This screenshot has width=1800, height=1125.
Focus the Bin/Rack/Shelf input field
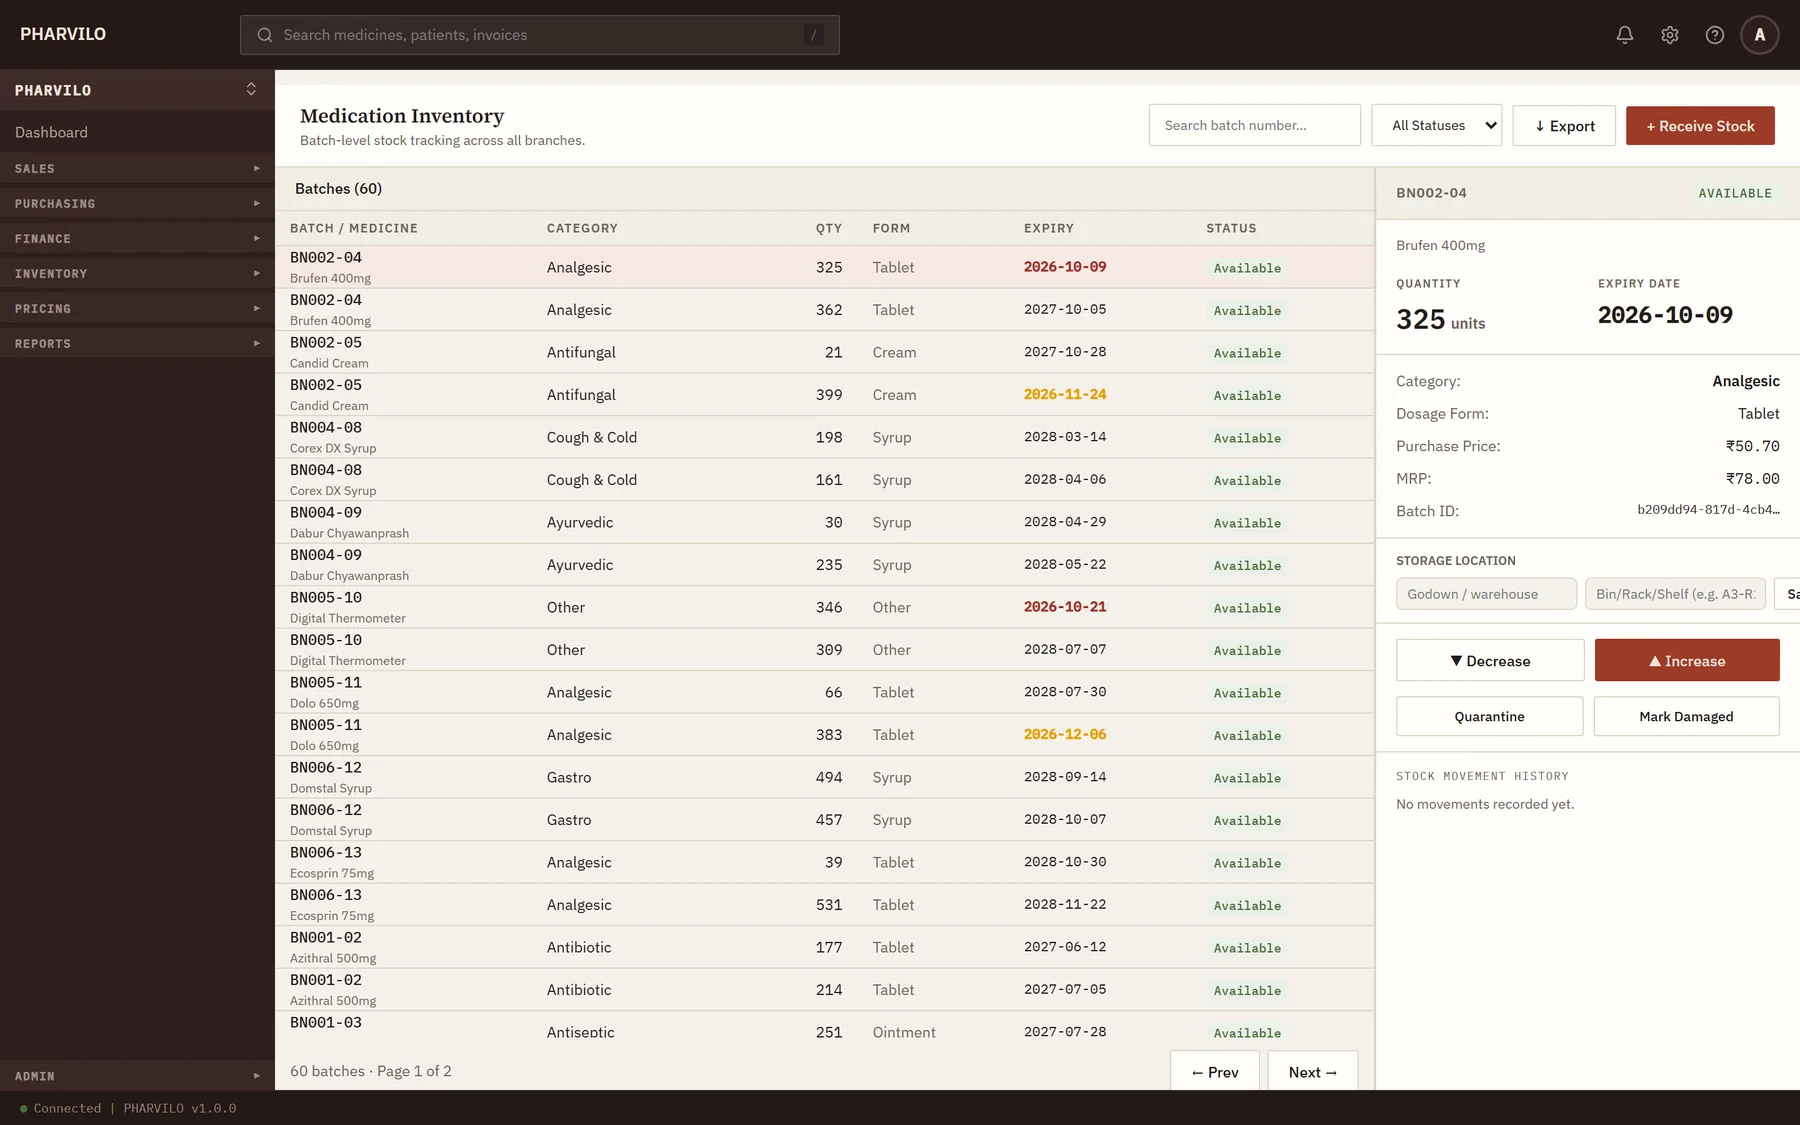click(x=1675, y=593)
